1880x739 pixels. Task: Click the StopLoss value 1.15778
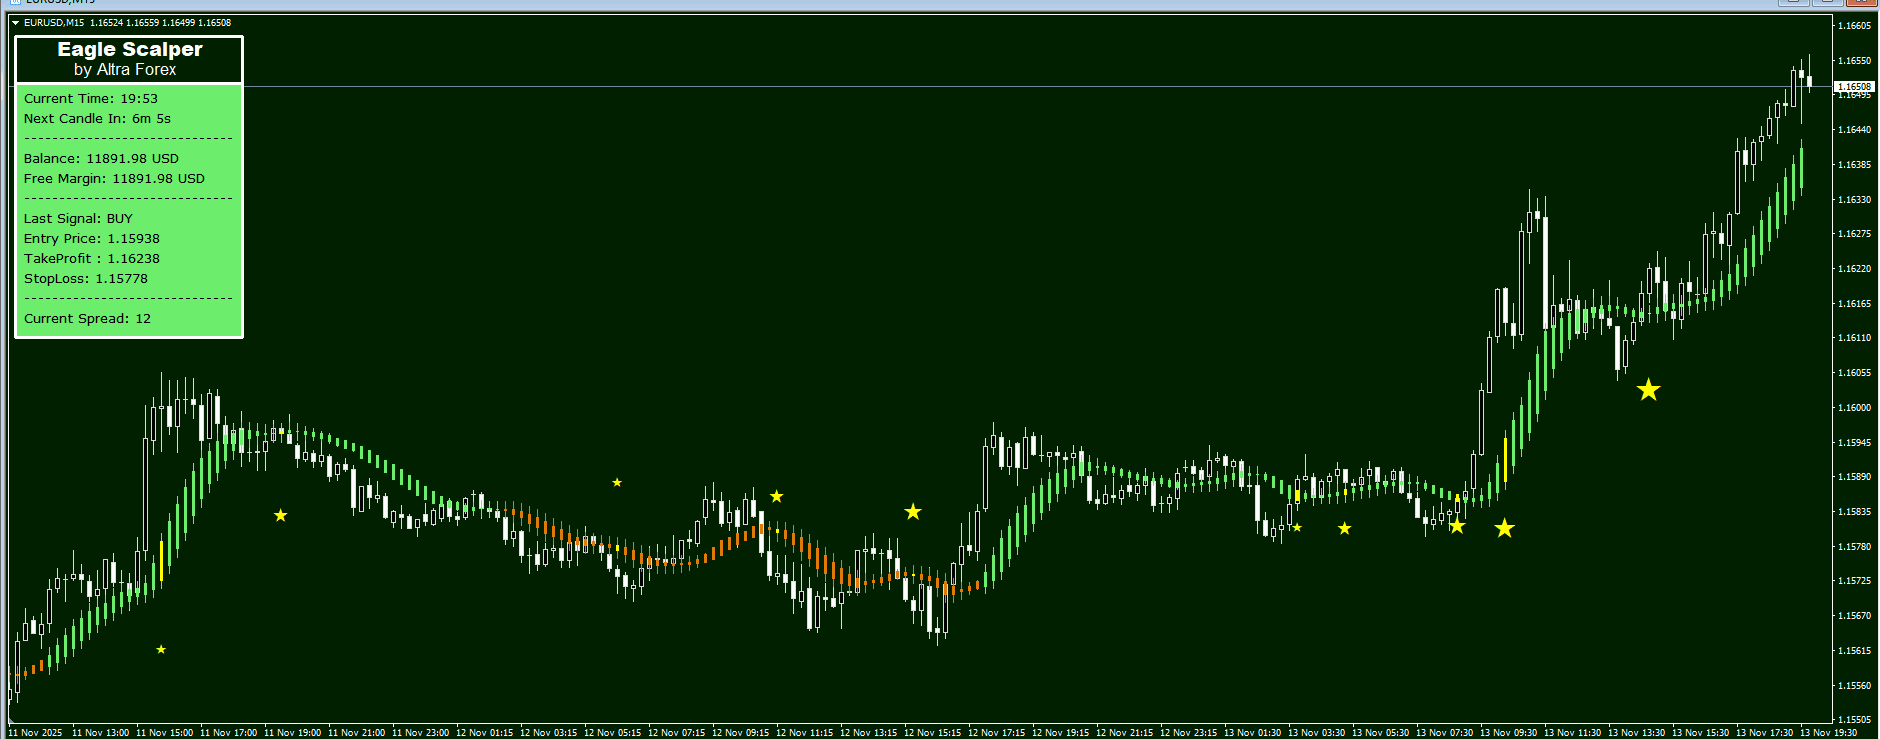pos(121,278)
